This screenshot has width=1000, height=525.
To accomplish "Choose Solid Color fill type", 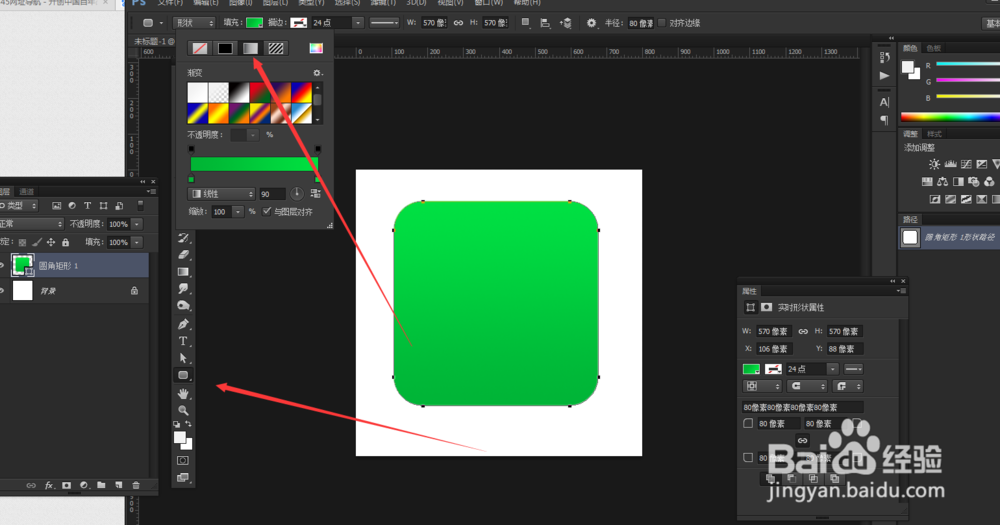I will click(225, 48).
